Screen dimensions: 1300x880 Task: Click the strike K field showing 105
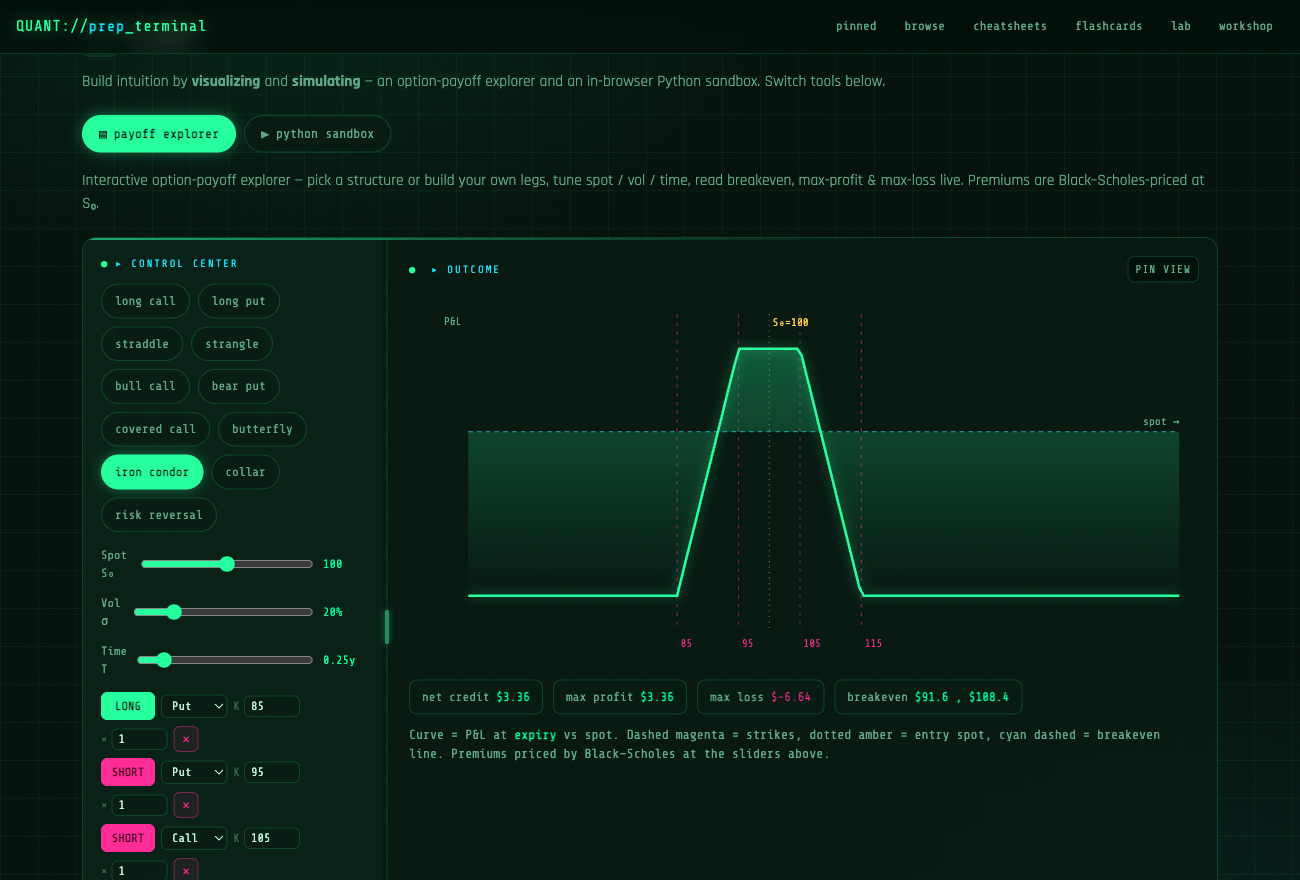point(272,838)
